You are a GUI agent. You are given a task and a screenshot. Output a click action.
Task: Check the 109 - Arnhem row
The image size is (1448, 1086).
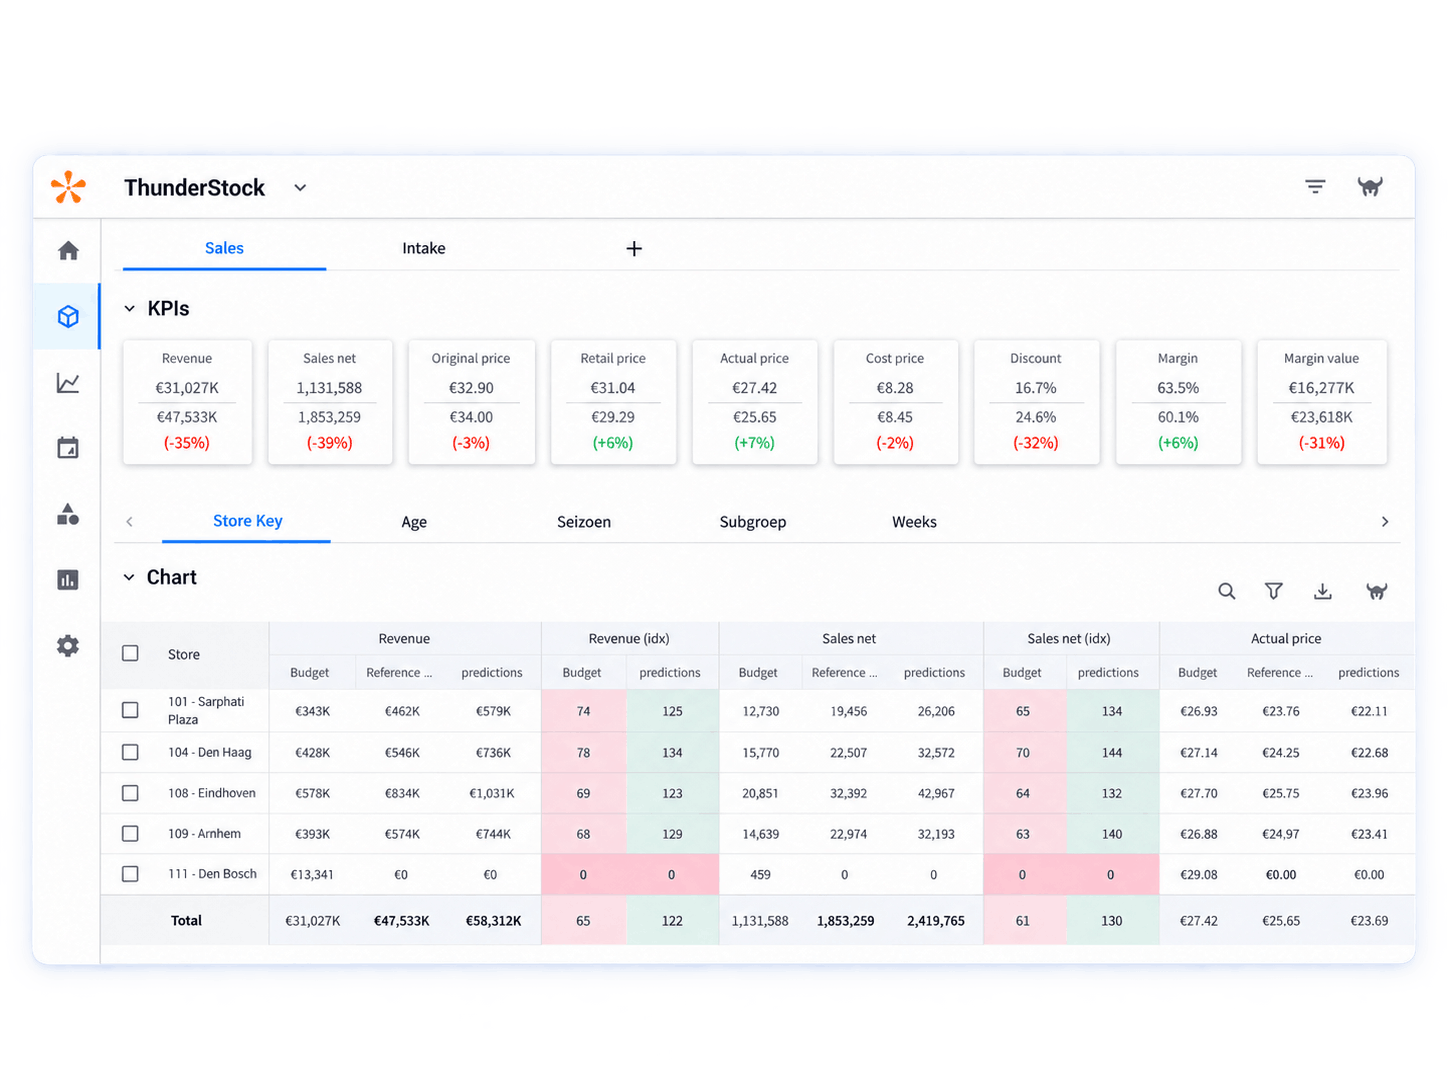(130, 833)
